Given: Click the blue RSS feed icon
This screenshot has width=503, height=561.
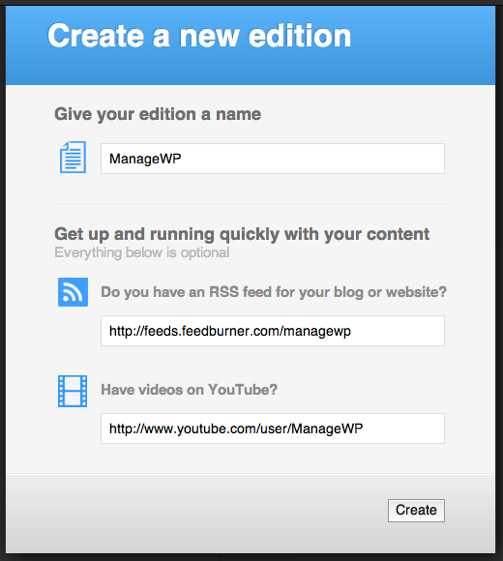Looking at the screenshot, I should point(73,292).
